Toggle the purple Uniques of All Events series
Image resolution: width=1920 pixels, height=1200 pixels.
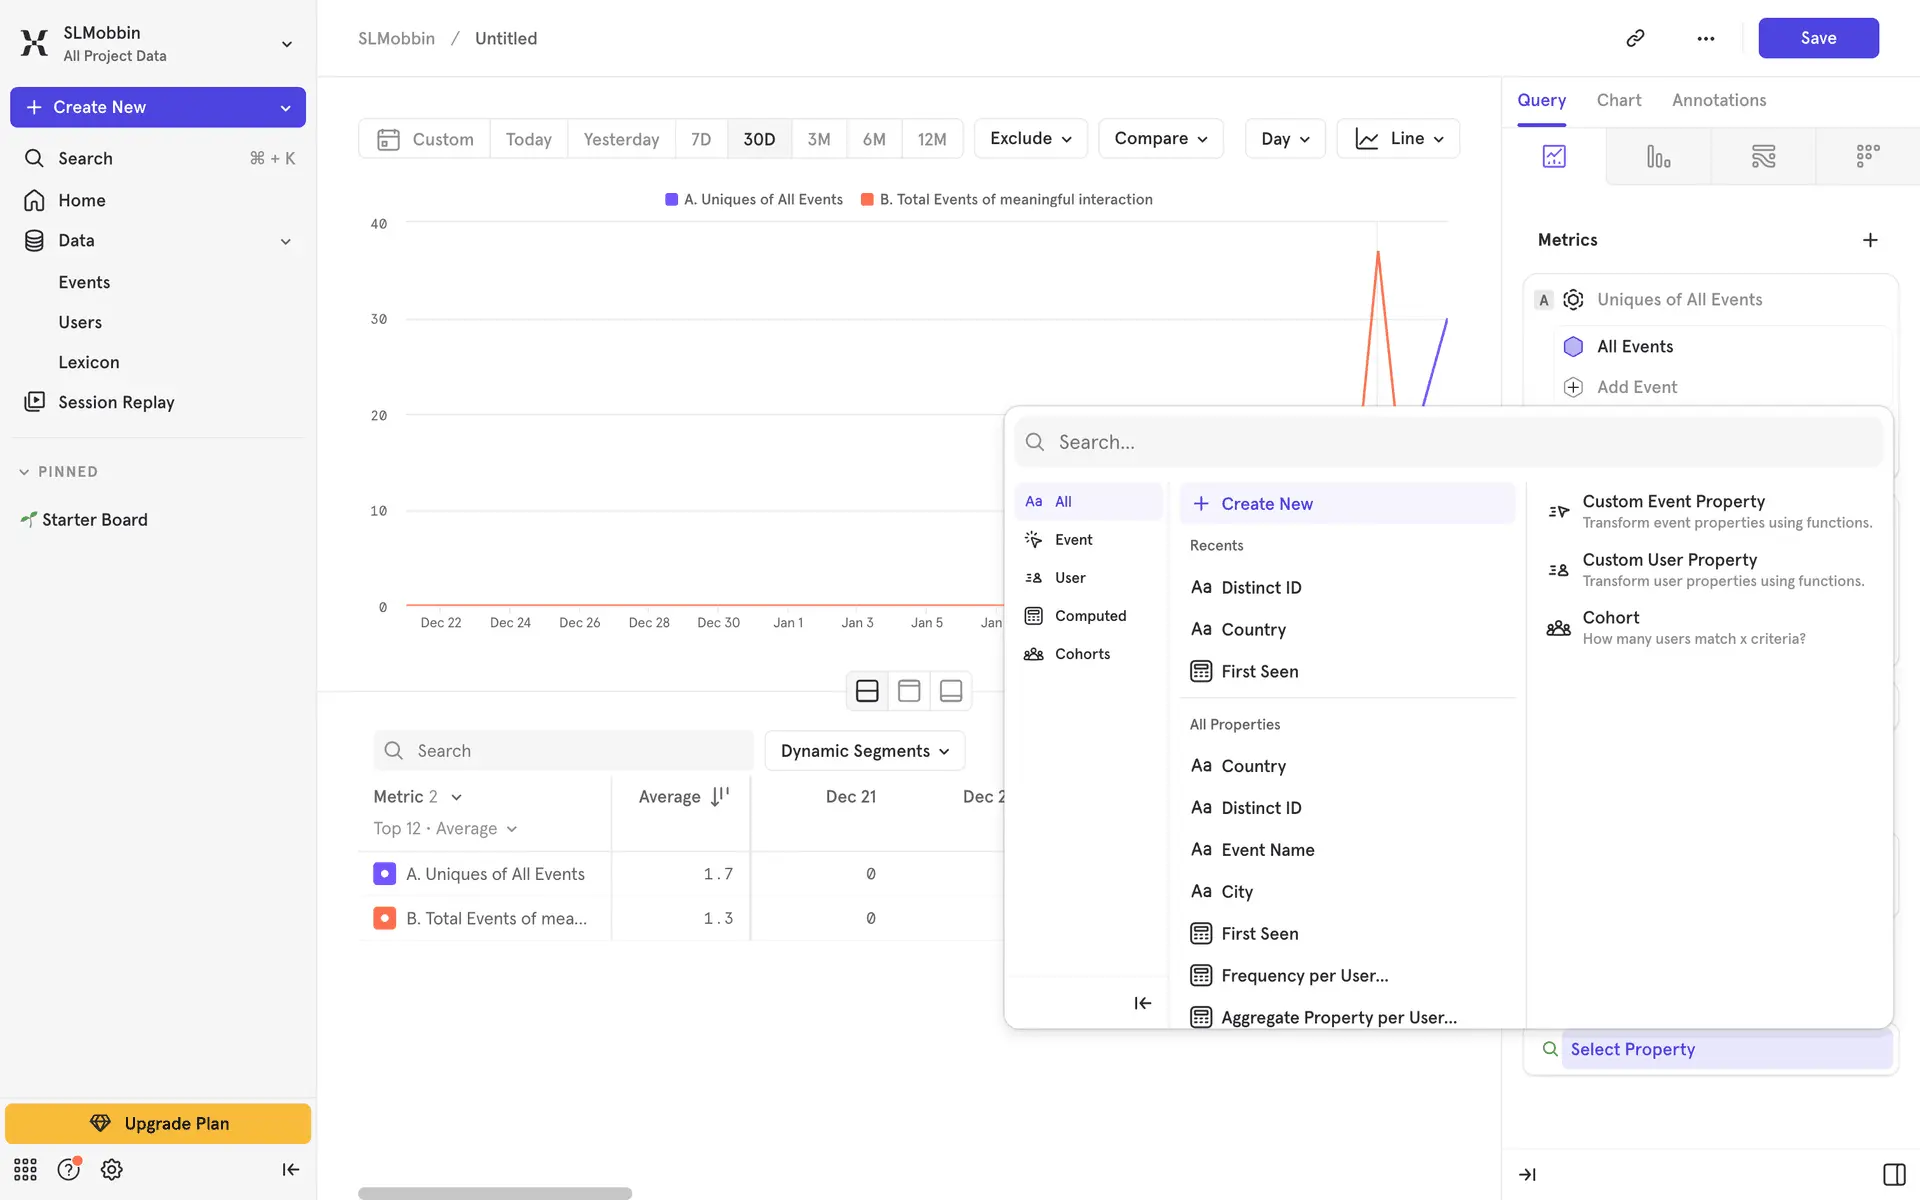point(384,874)
